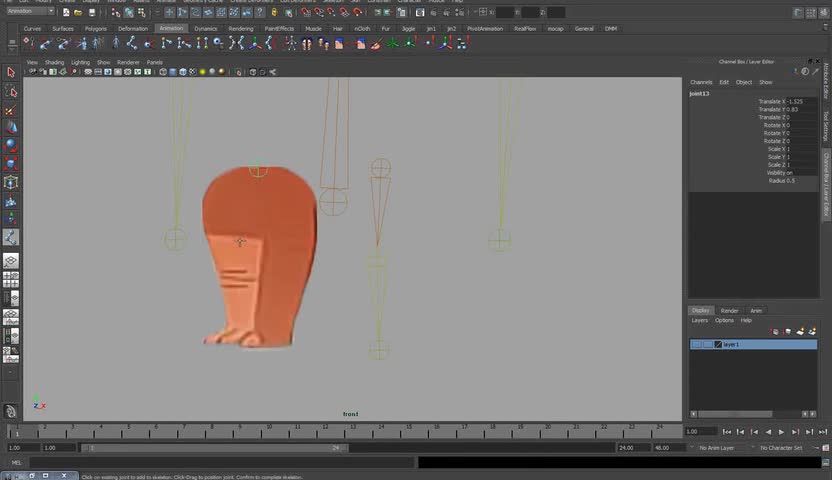The width and height of the screenshot is (832, 480).
Task: Toggle layer1 display type box
Action: point(707,344)
